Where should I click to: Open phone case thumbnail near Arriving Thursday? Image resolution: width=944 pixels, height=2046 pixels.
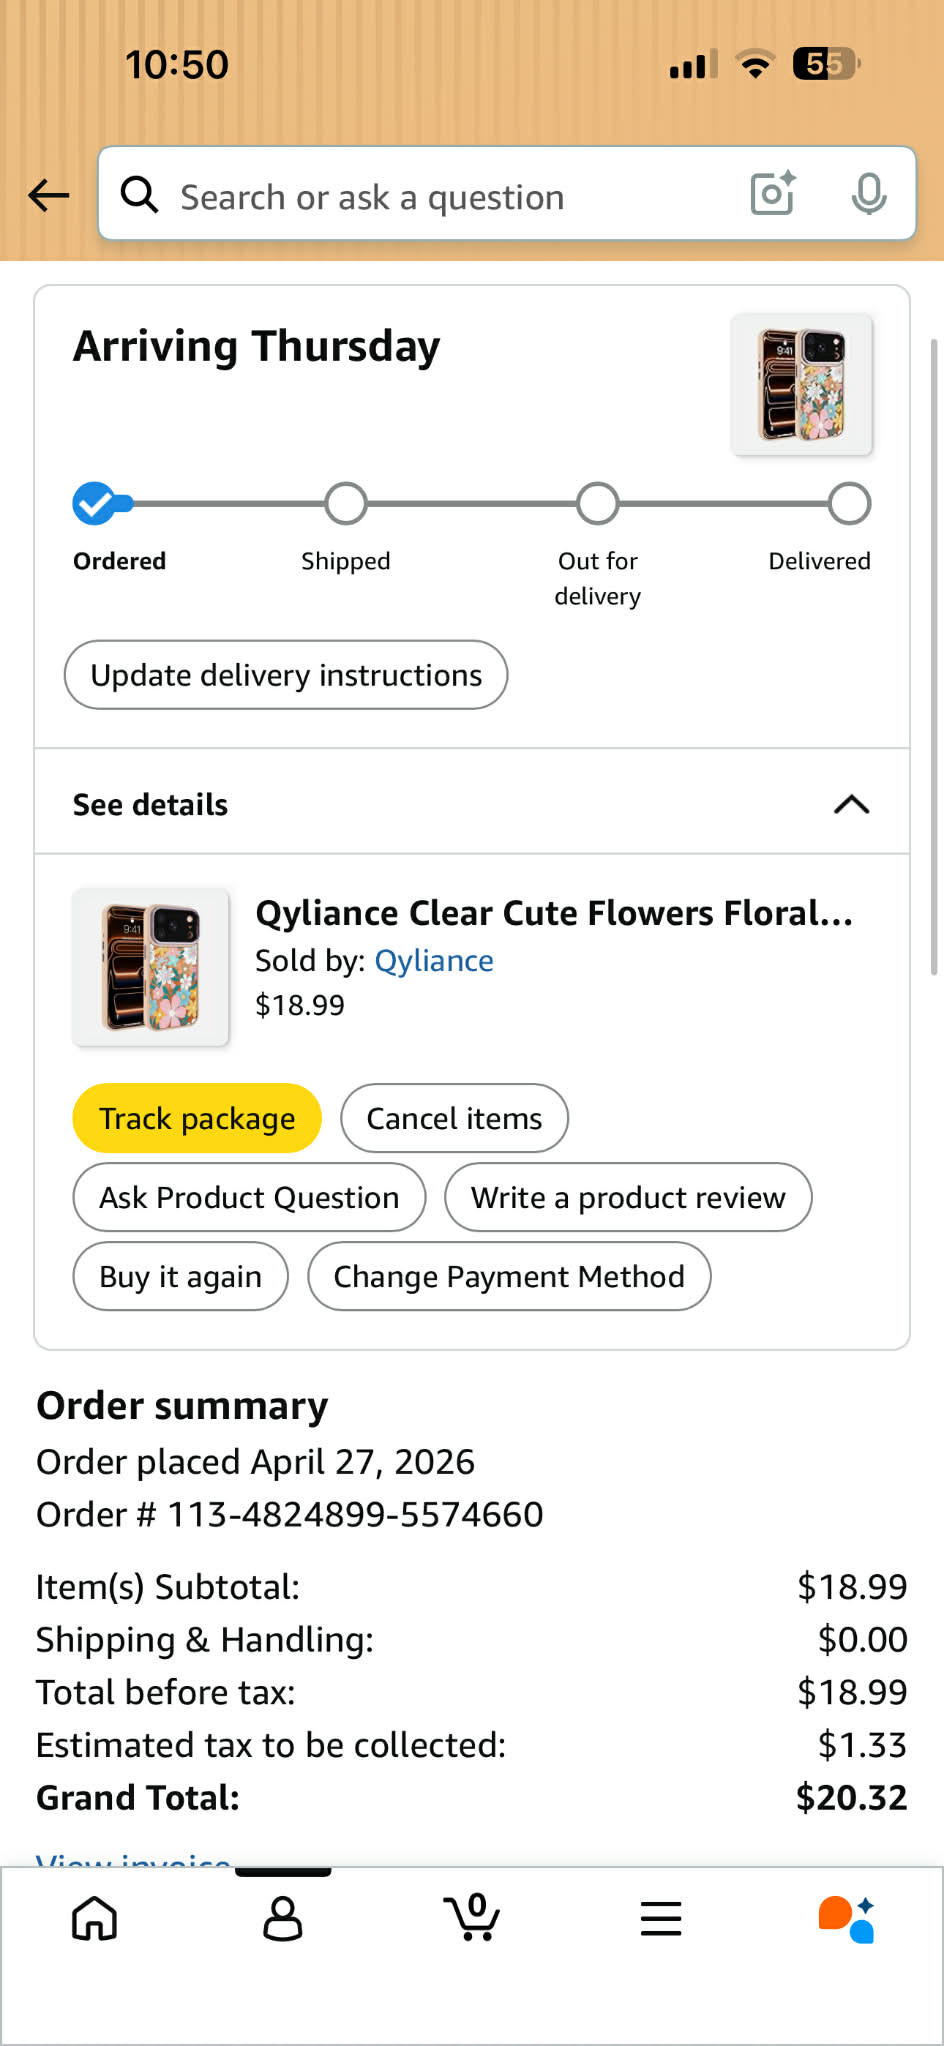802,385
